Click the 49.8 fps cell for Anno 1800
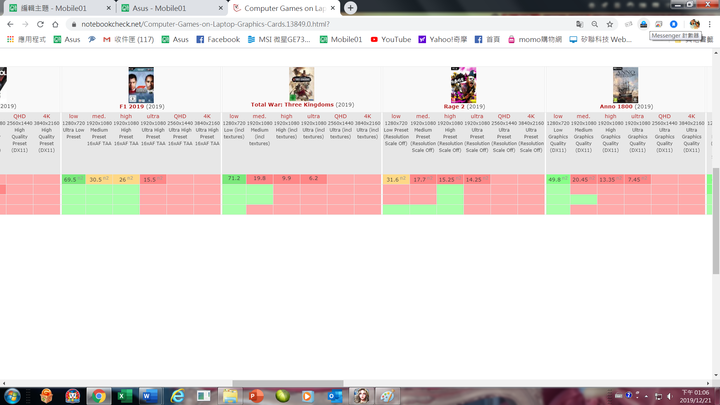Viewport: 720px width, 405px height. [558, 179]
